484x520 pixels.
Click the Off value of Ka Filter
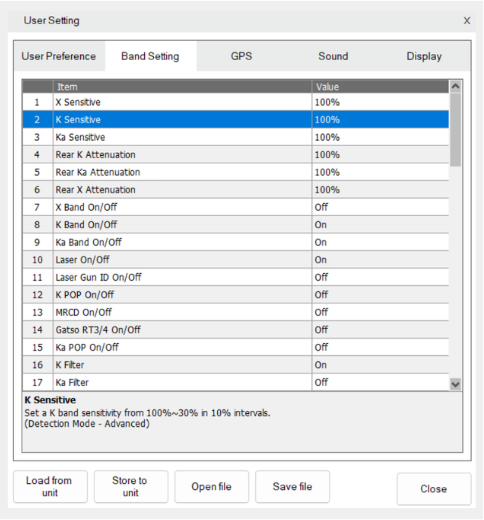[x=380, y=382]
